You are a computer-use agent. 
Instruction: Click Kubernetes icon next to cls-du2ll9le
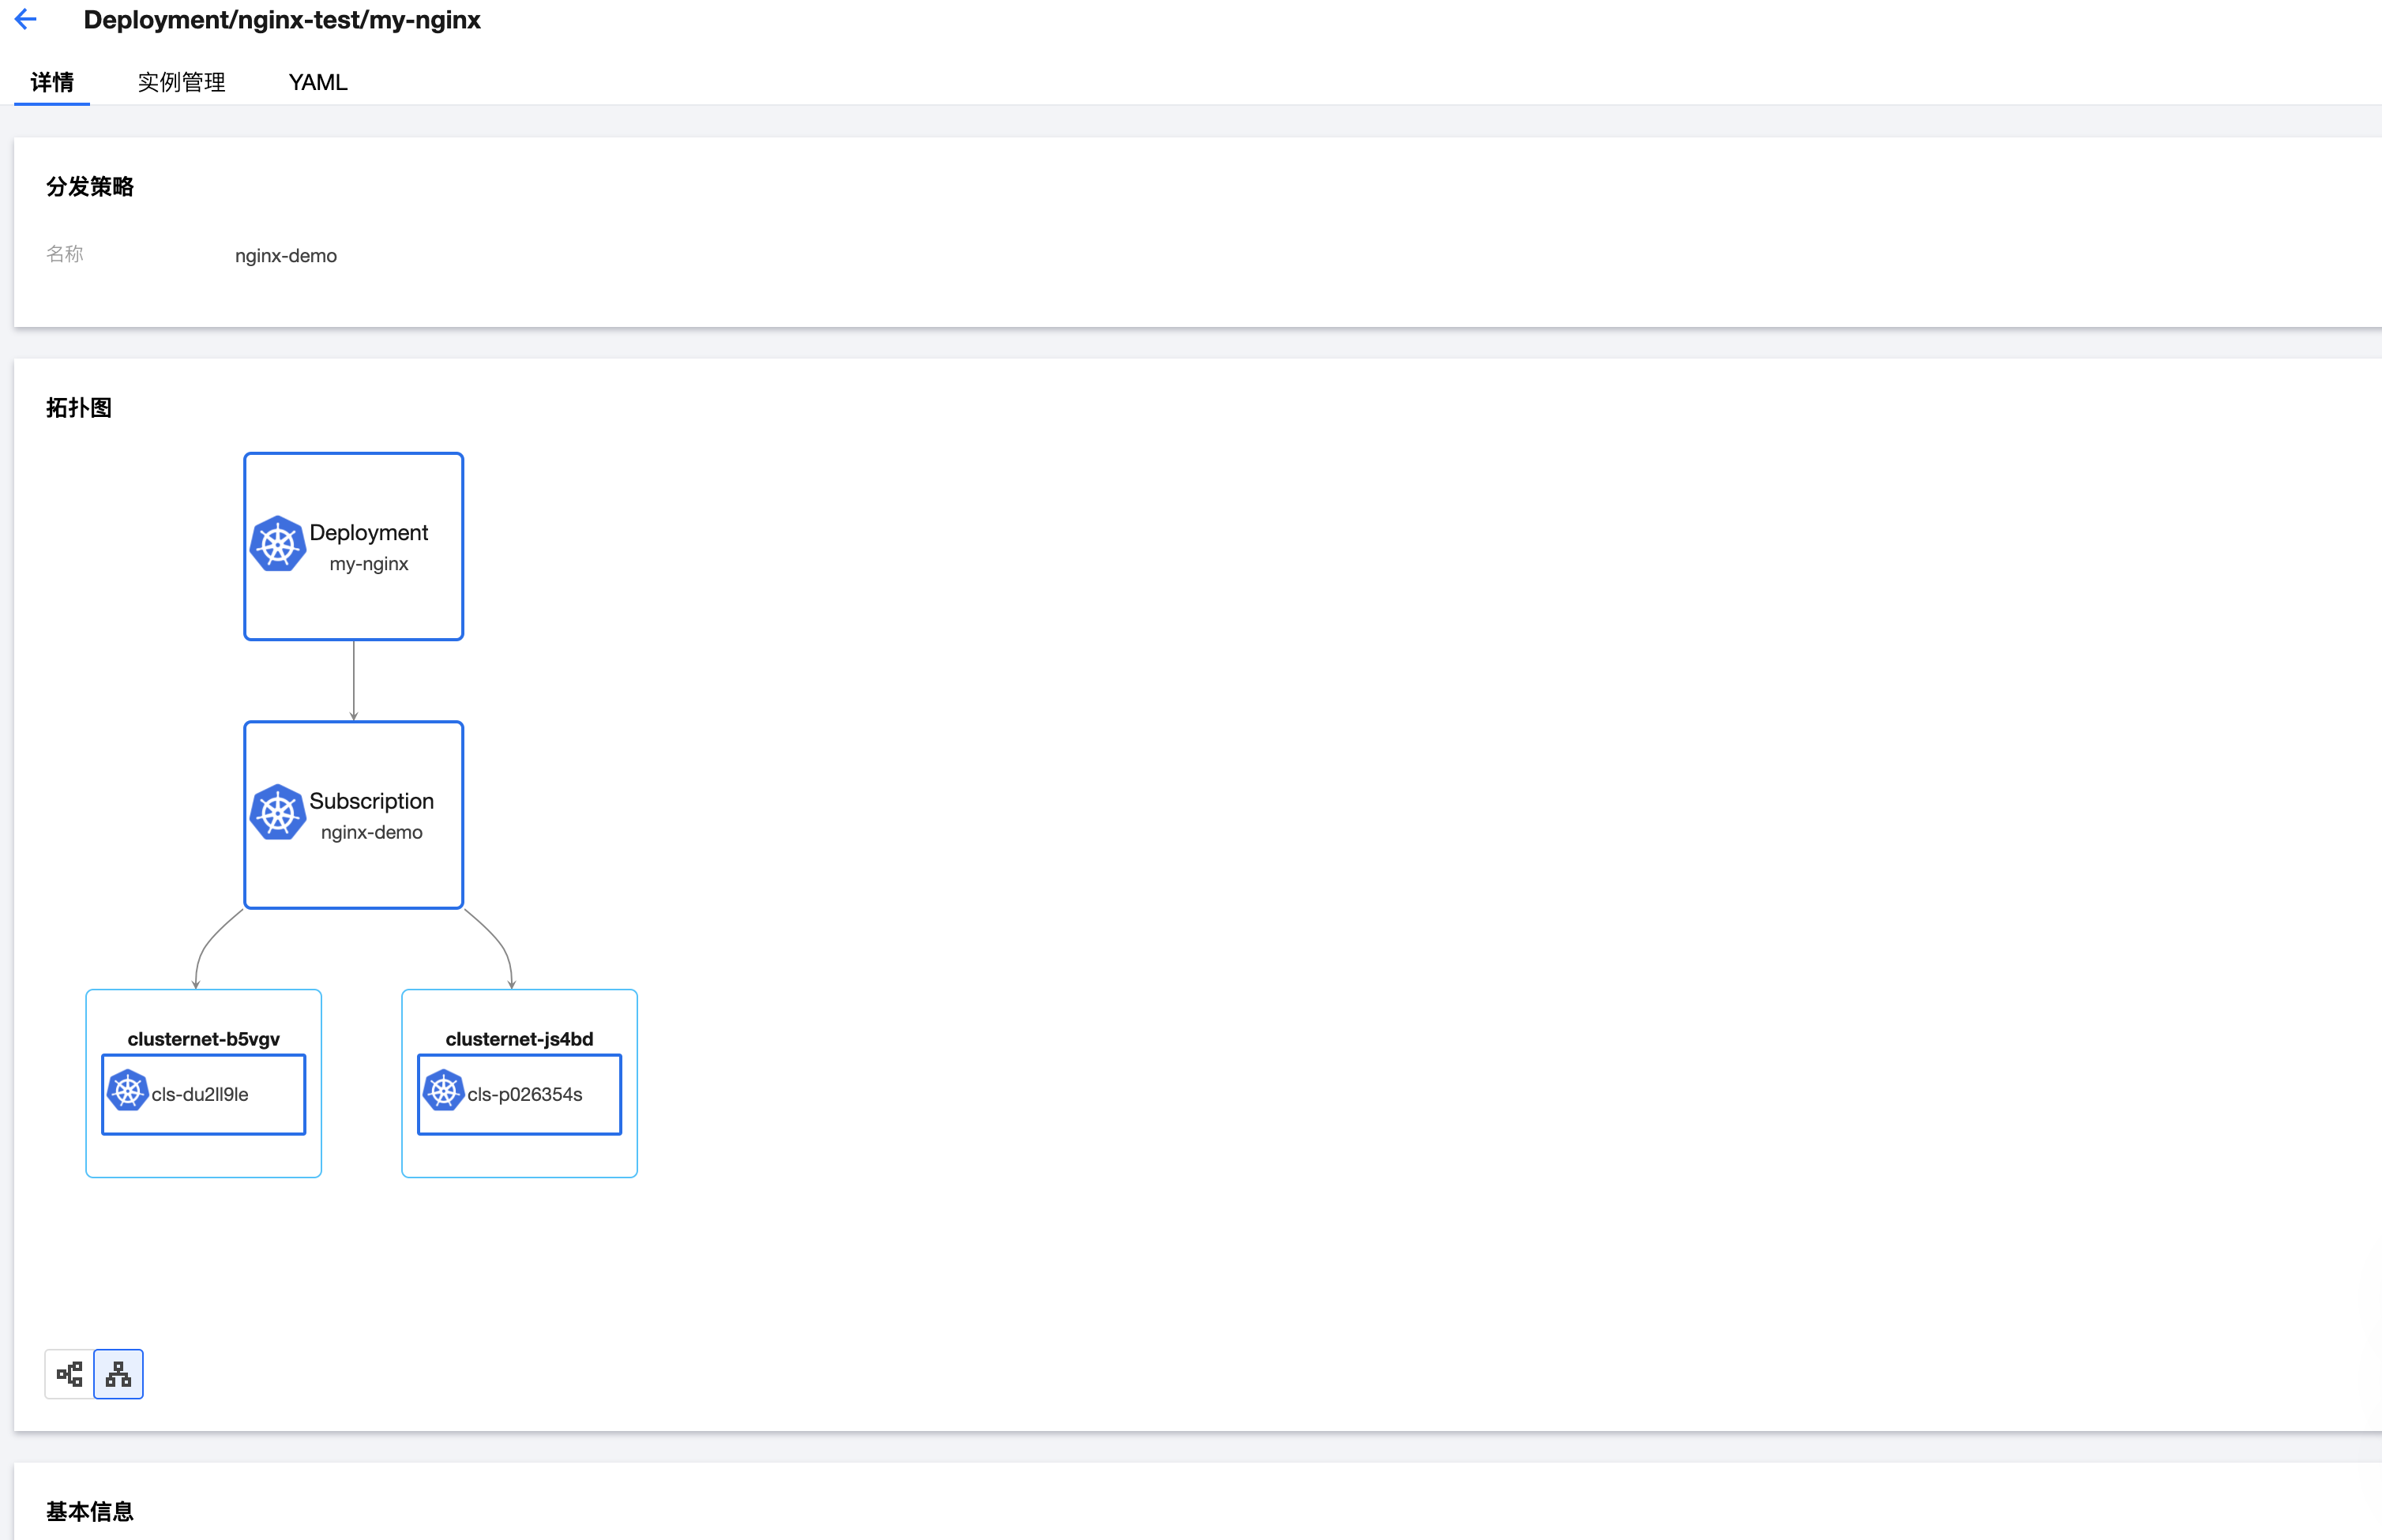[x=128, y=1091]
